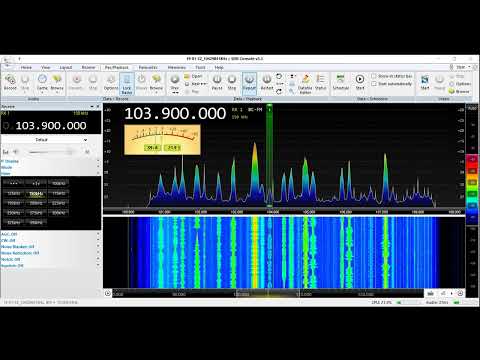The width and height of the screenshot is (480, 360).
Task: Expand the AGC: Off section
Action: pos(50,234)
